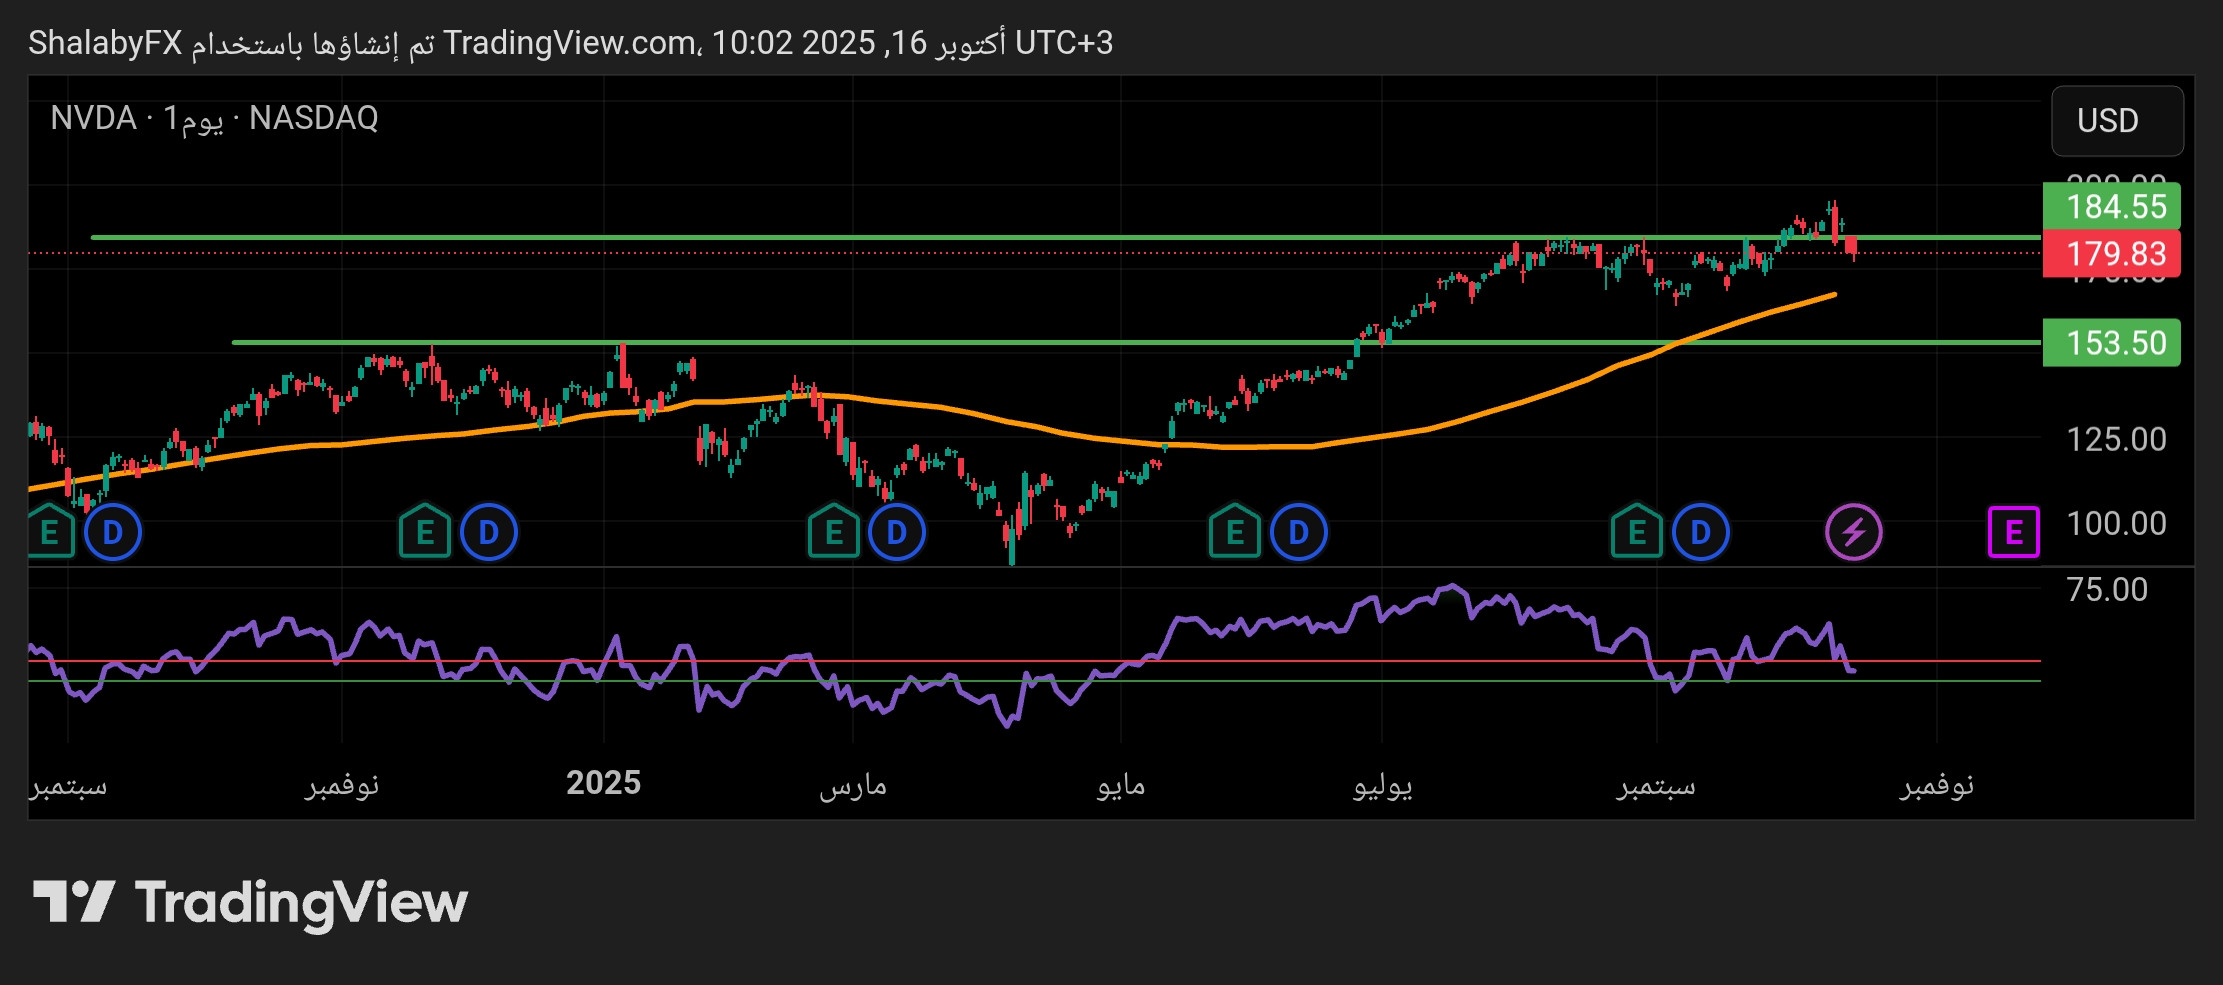The width and height of the screenshot is (2223, 985).
Task: Open the last blue dividend D marker near September 2025
Action: pos(1700,532)
